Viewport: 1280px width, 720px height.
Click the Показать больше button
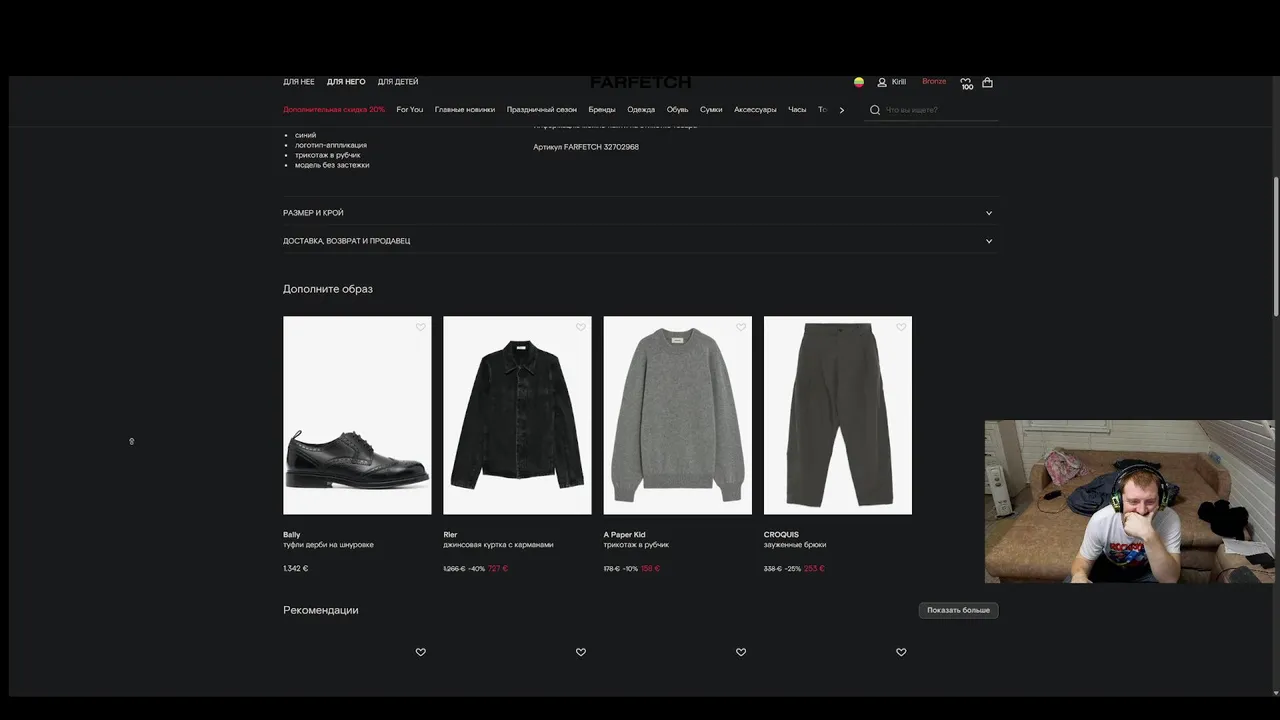coord(958,610)
